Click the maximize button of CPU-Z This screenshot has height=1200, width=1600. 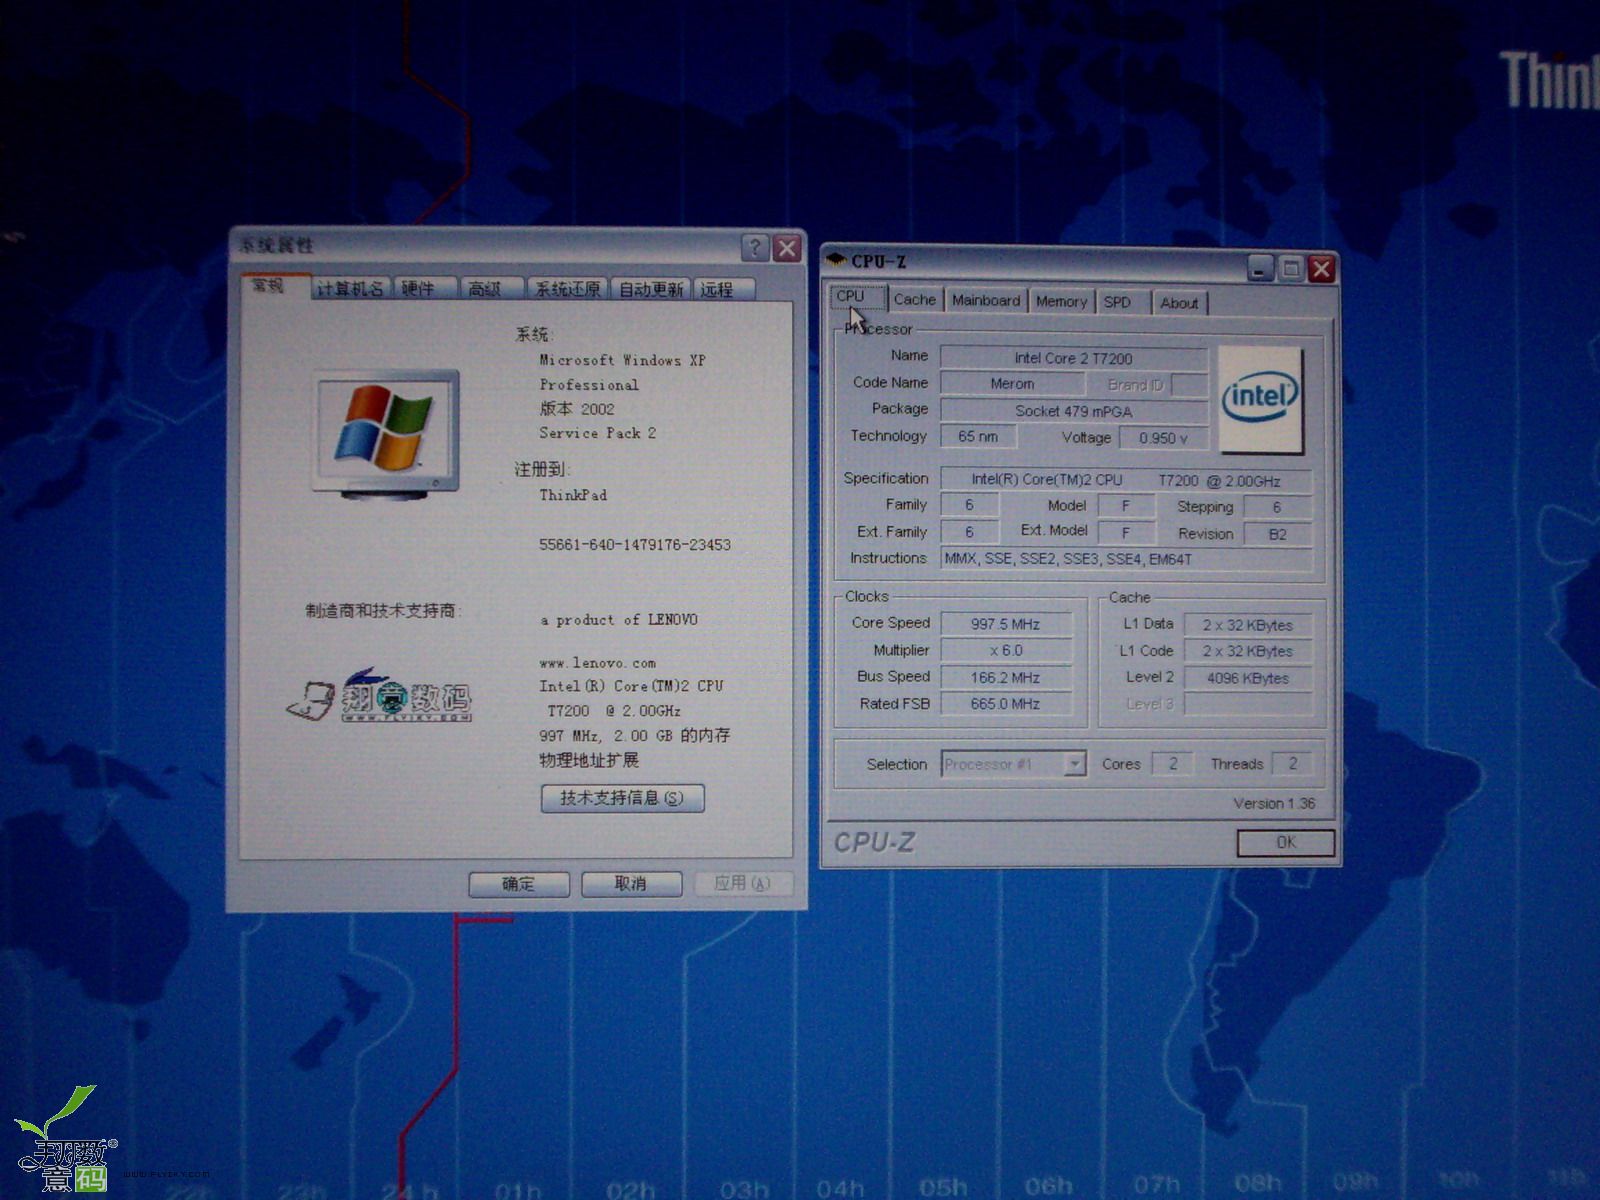[x=1291, y=268]
